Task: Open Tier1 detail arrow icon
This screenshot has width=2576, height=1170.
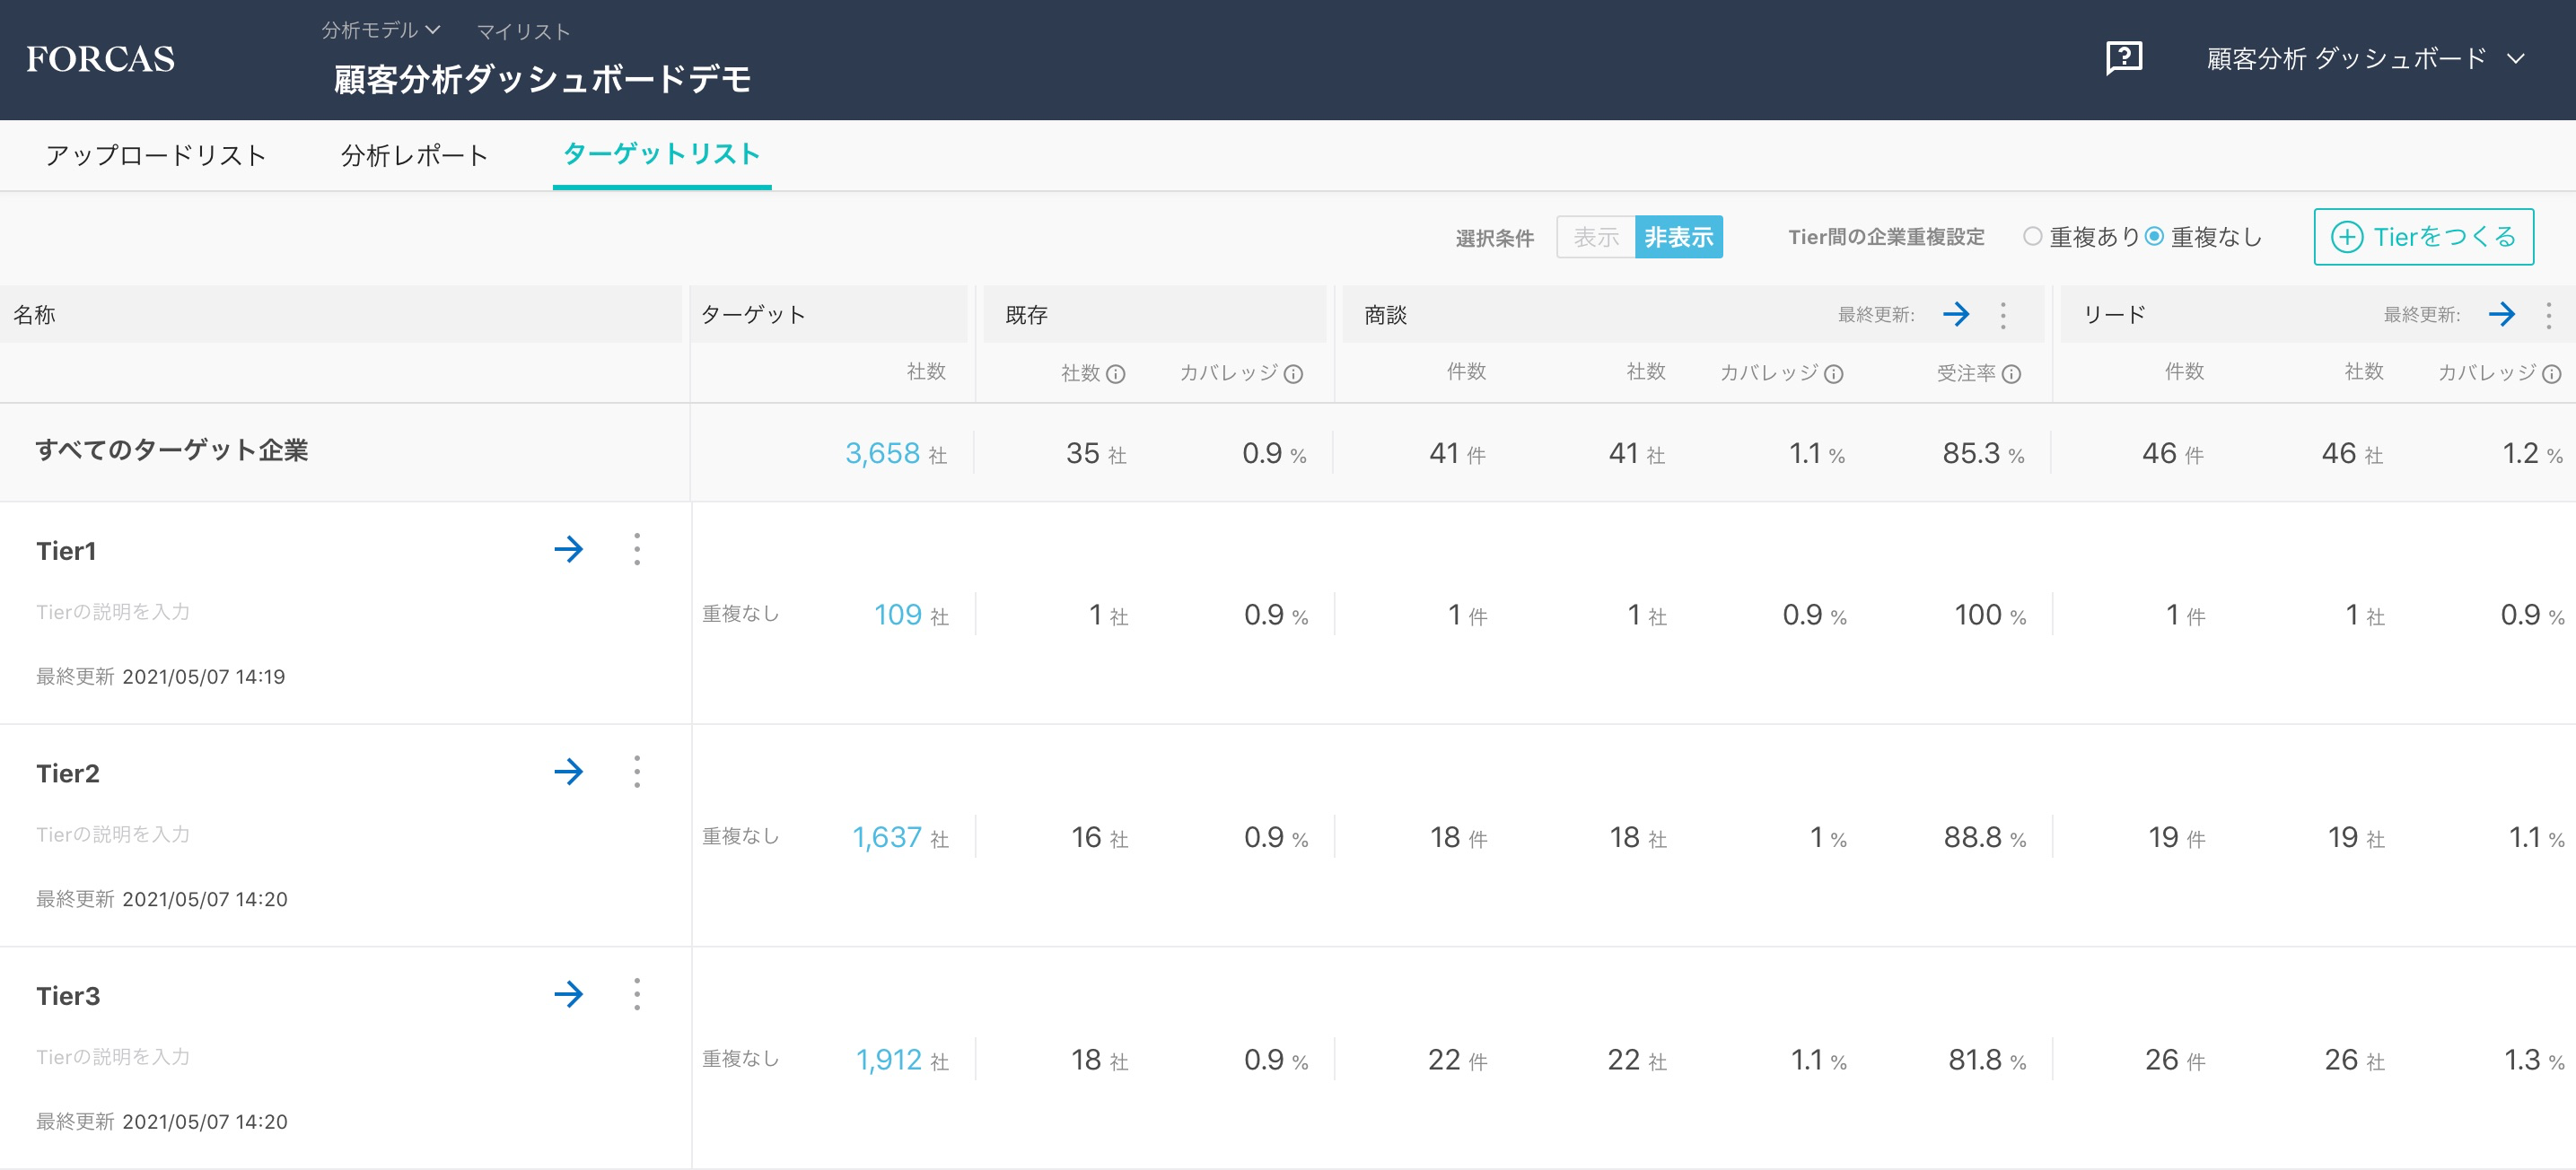Action: click(x=568, y=549)
